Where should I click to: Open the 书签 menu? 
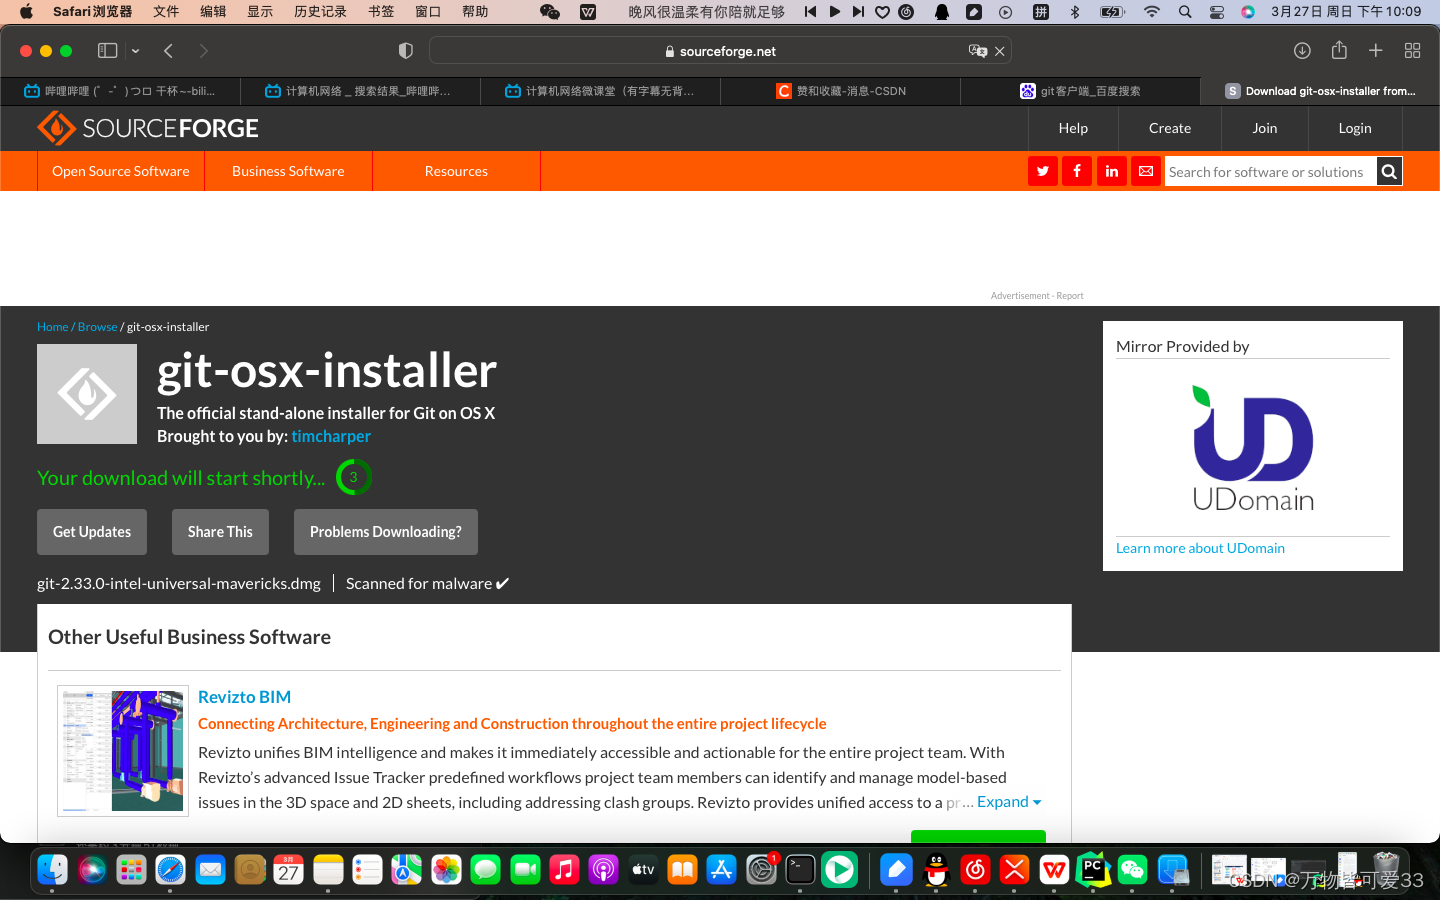[x=381, y=12]
